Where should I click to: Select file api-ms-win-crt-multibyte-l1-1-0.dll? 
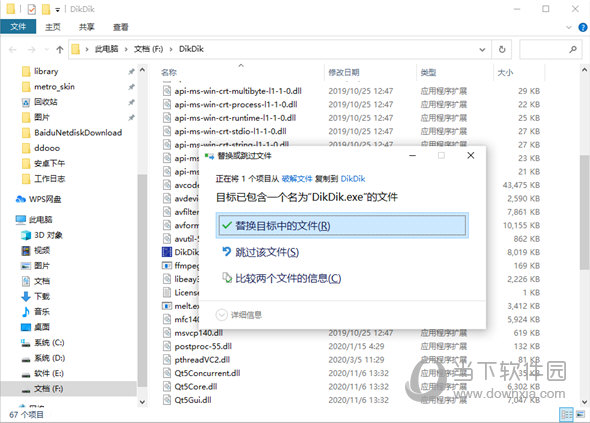point(238,91)
